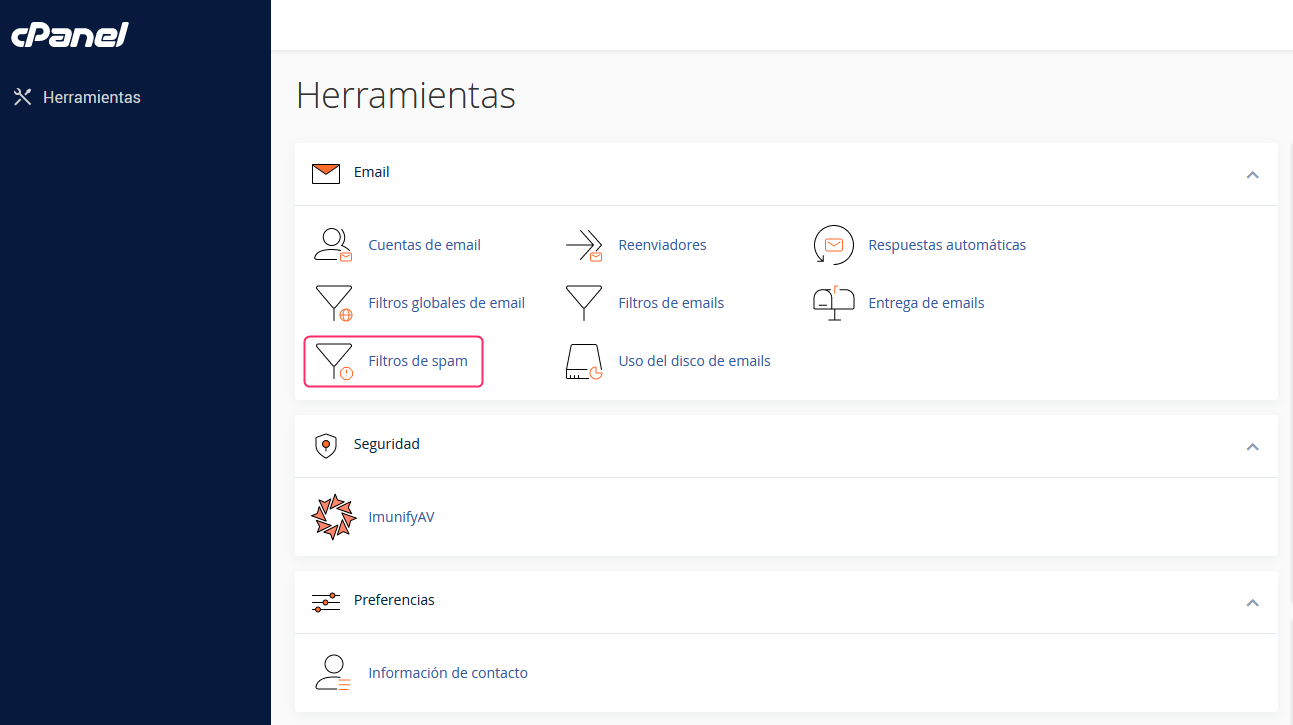Click the Cuentas de email icon
1293x725 pixels.
[333, 245]
